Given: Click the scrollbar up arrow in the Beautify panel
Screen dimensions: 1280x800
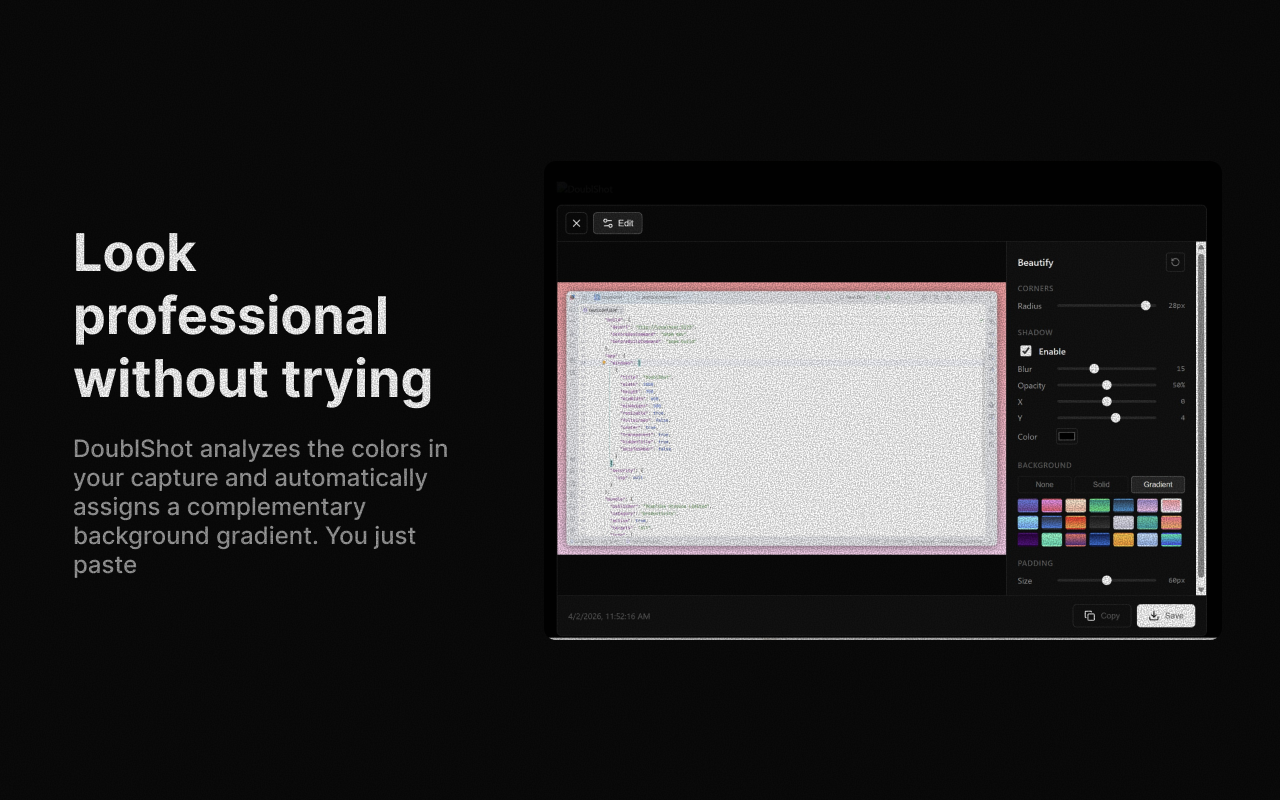Looking at the screenshot, I should tap(1201, 246).
